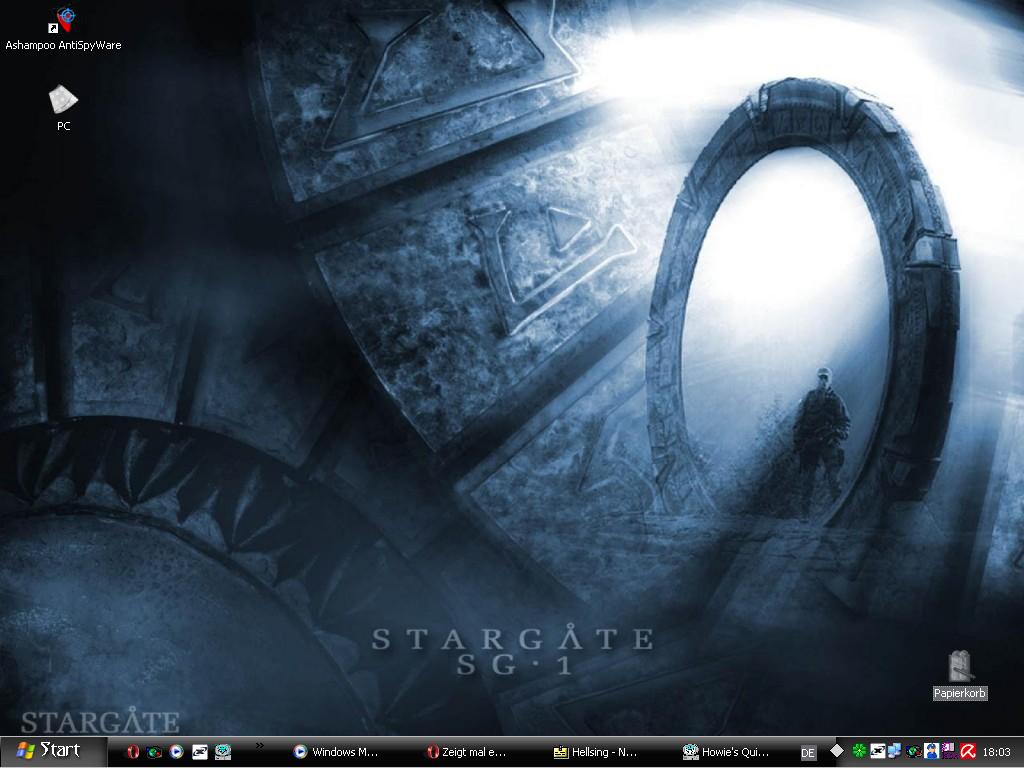Switch to the Hellsing taskbar window
1024x768 pixels.
point(596,752)
